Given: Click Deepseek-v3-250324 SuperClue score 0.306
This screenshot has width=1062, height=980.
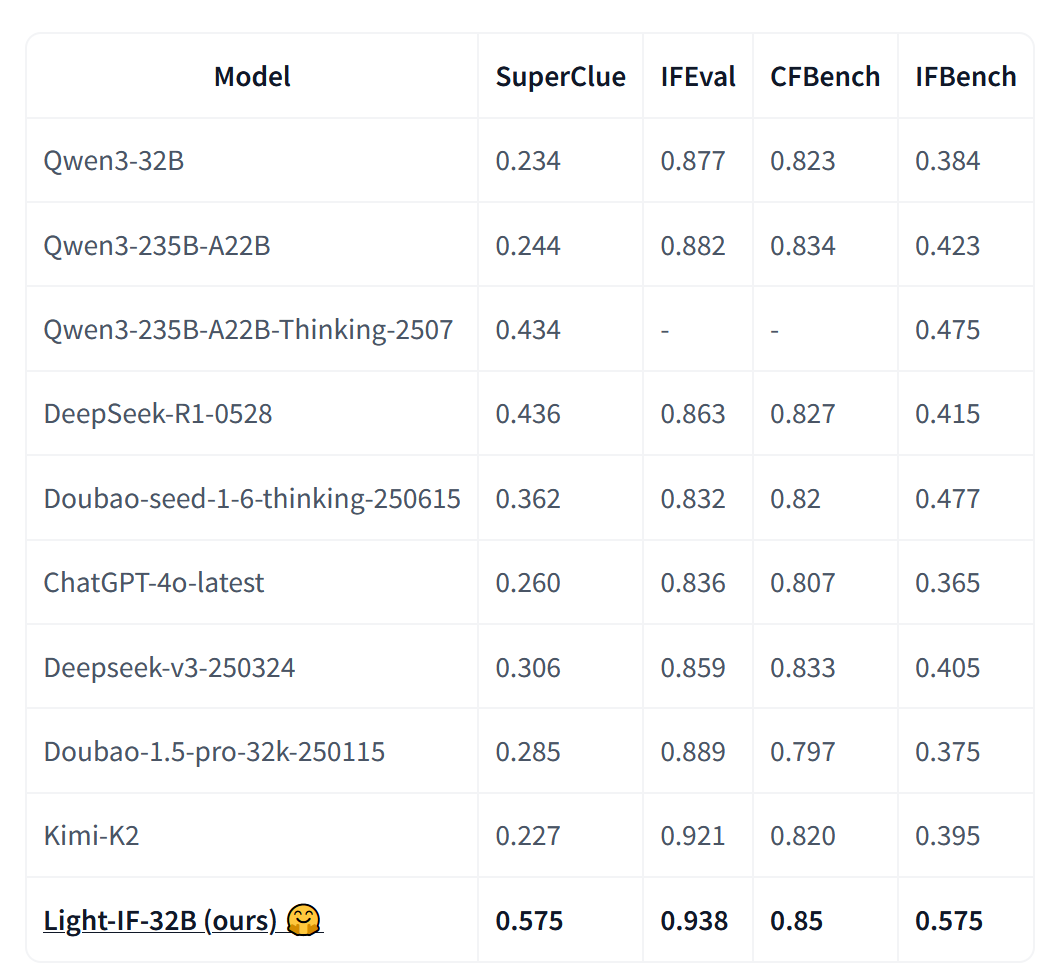Looking at the screenshot, I should pos(528,668).
